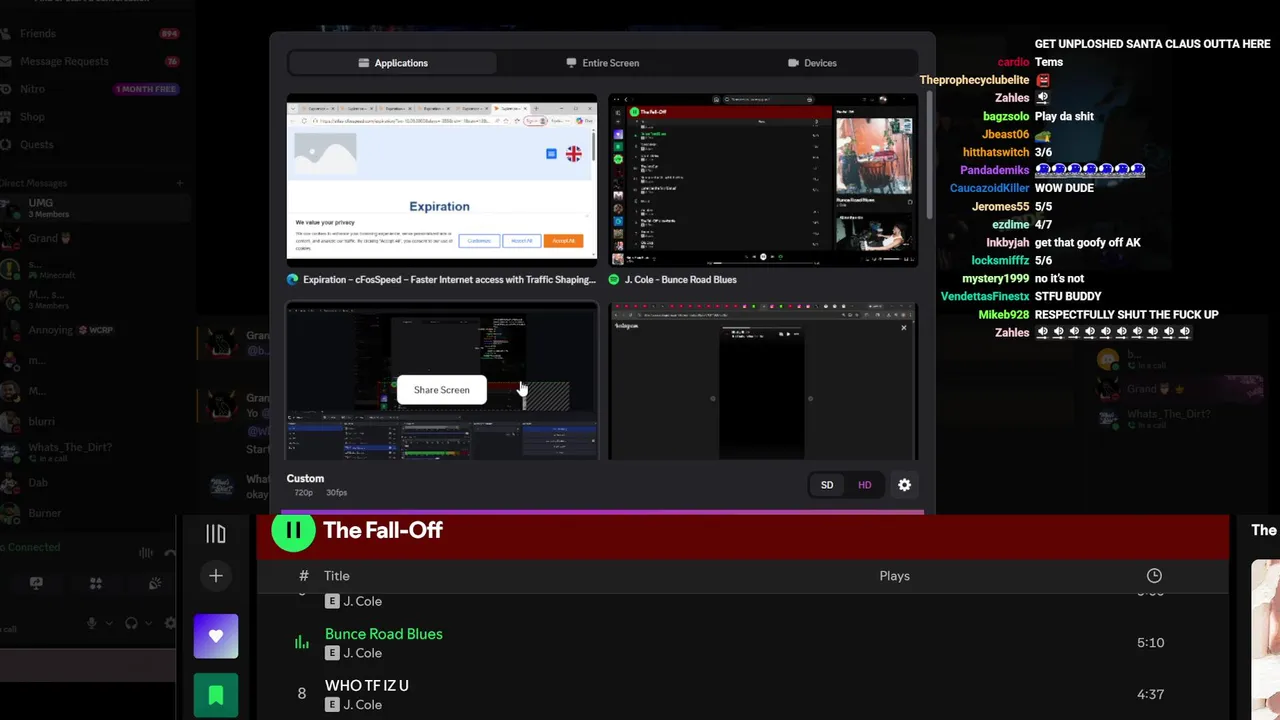The image size is (1280, 720).
Task: Expand the microphone input options arrow
Action: tap(109, 623)
